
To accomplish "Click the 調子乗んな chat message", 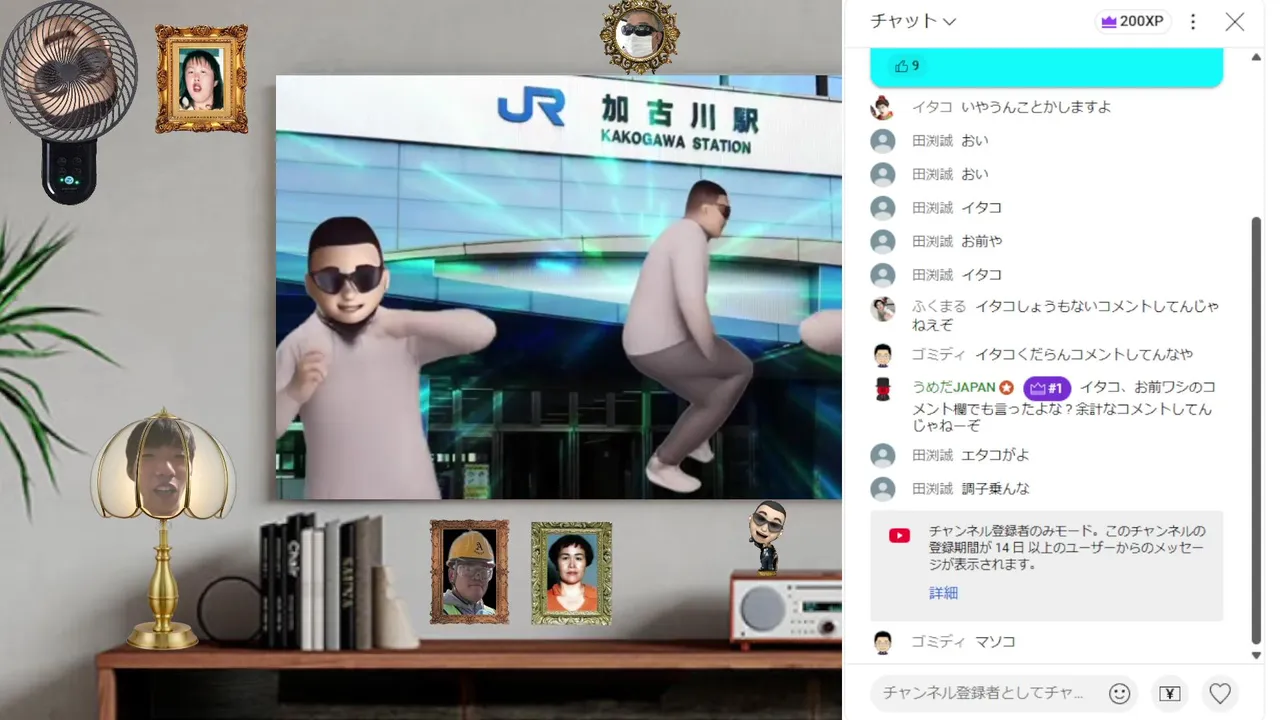I will point(995,489).
